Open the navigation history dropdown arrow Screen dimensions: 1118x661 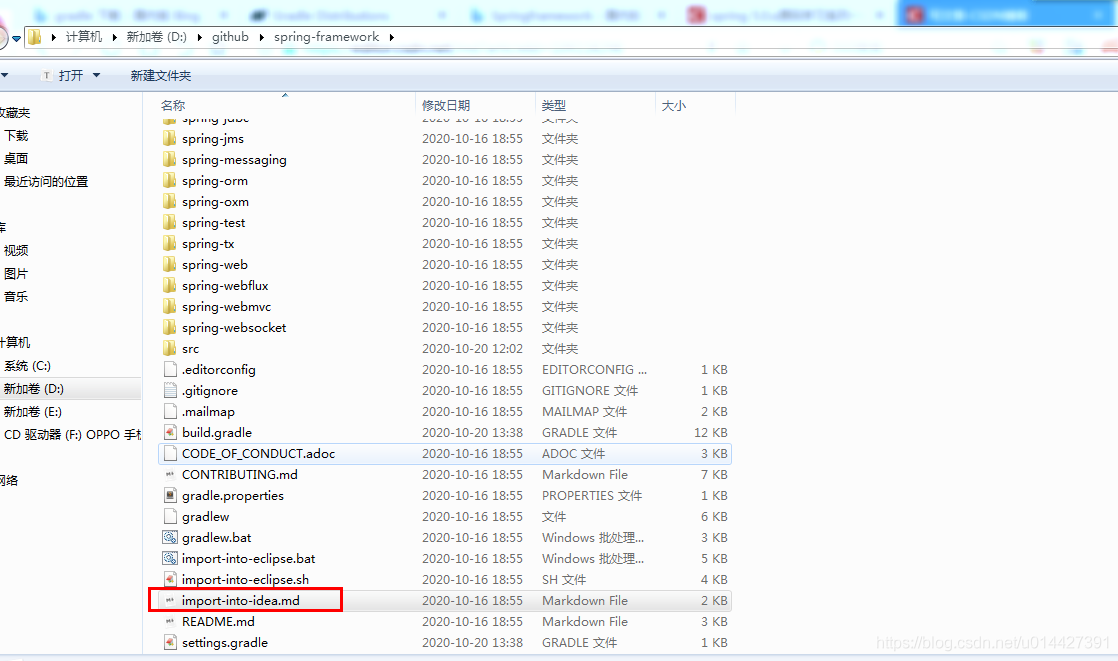pos(16,39)
